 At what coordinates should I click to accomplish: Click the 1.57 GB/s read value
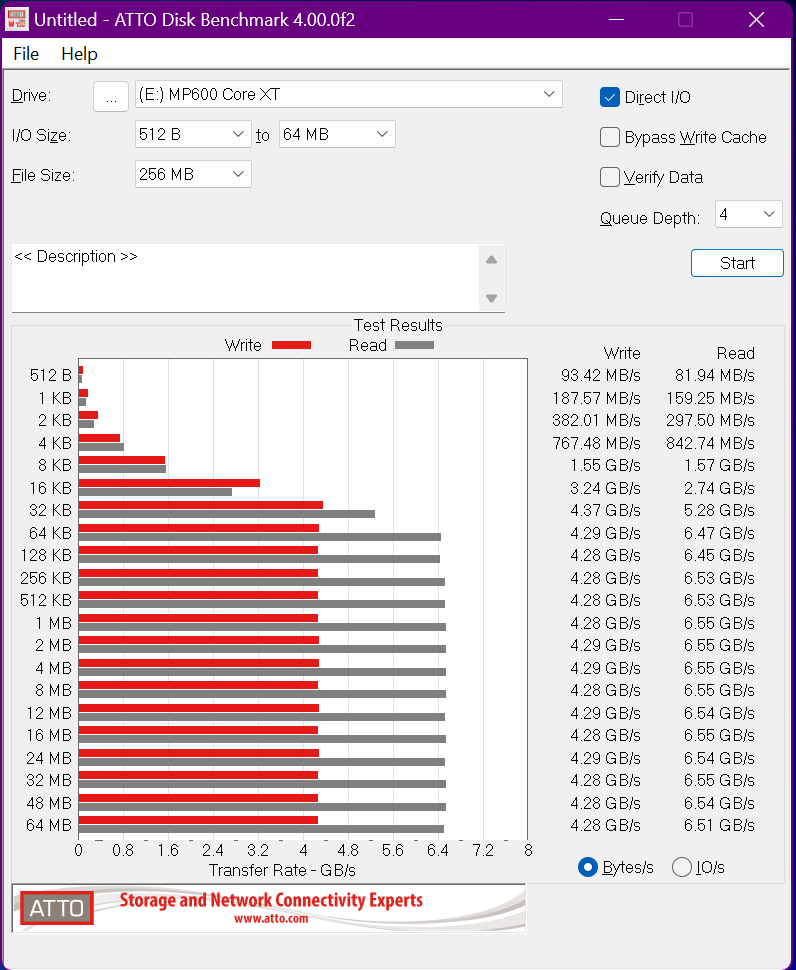pos(719,465)
